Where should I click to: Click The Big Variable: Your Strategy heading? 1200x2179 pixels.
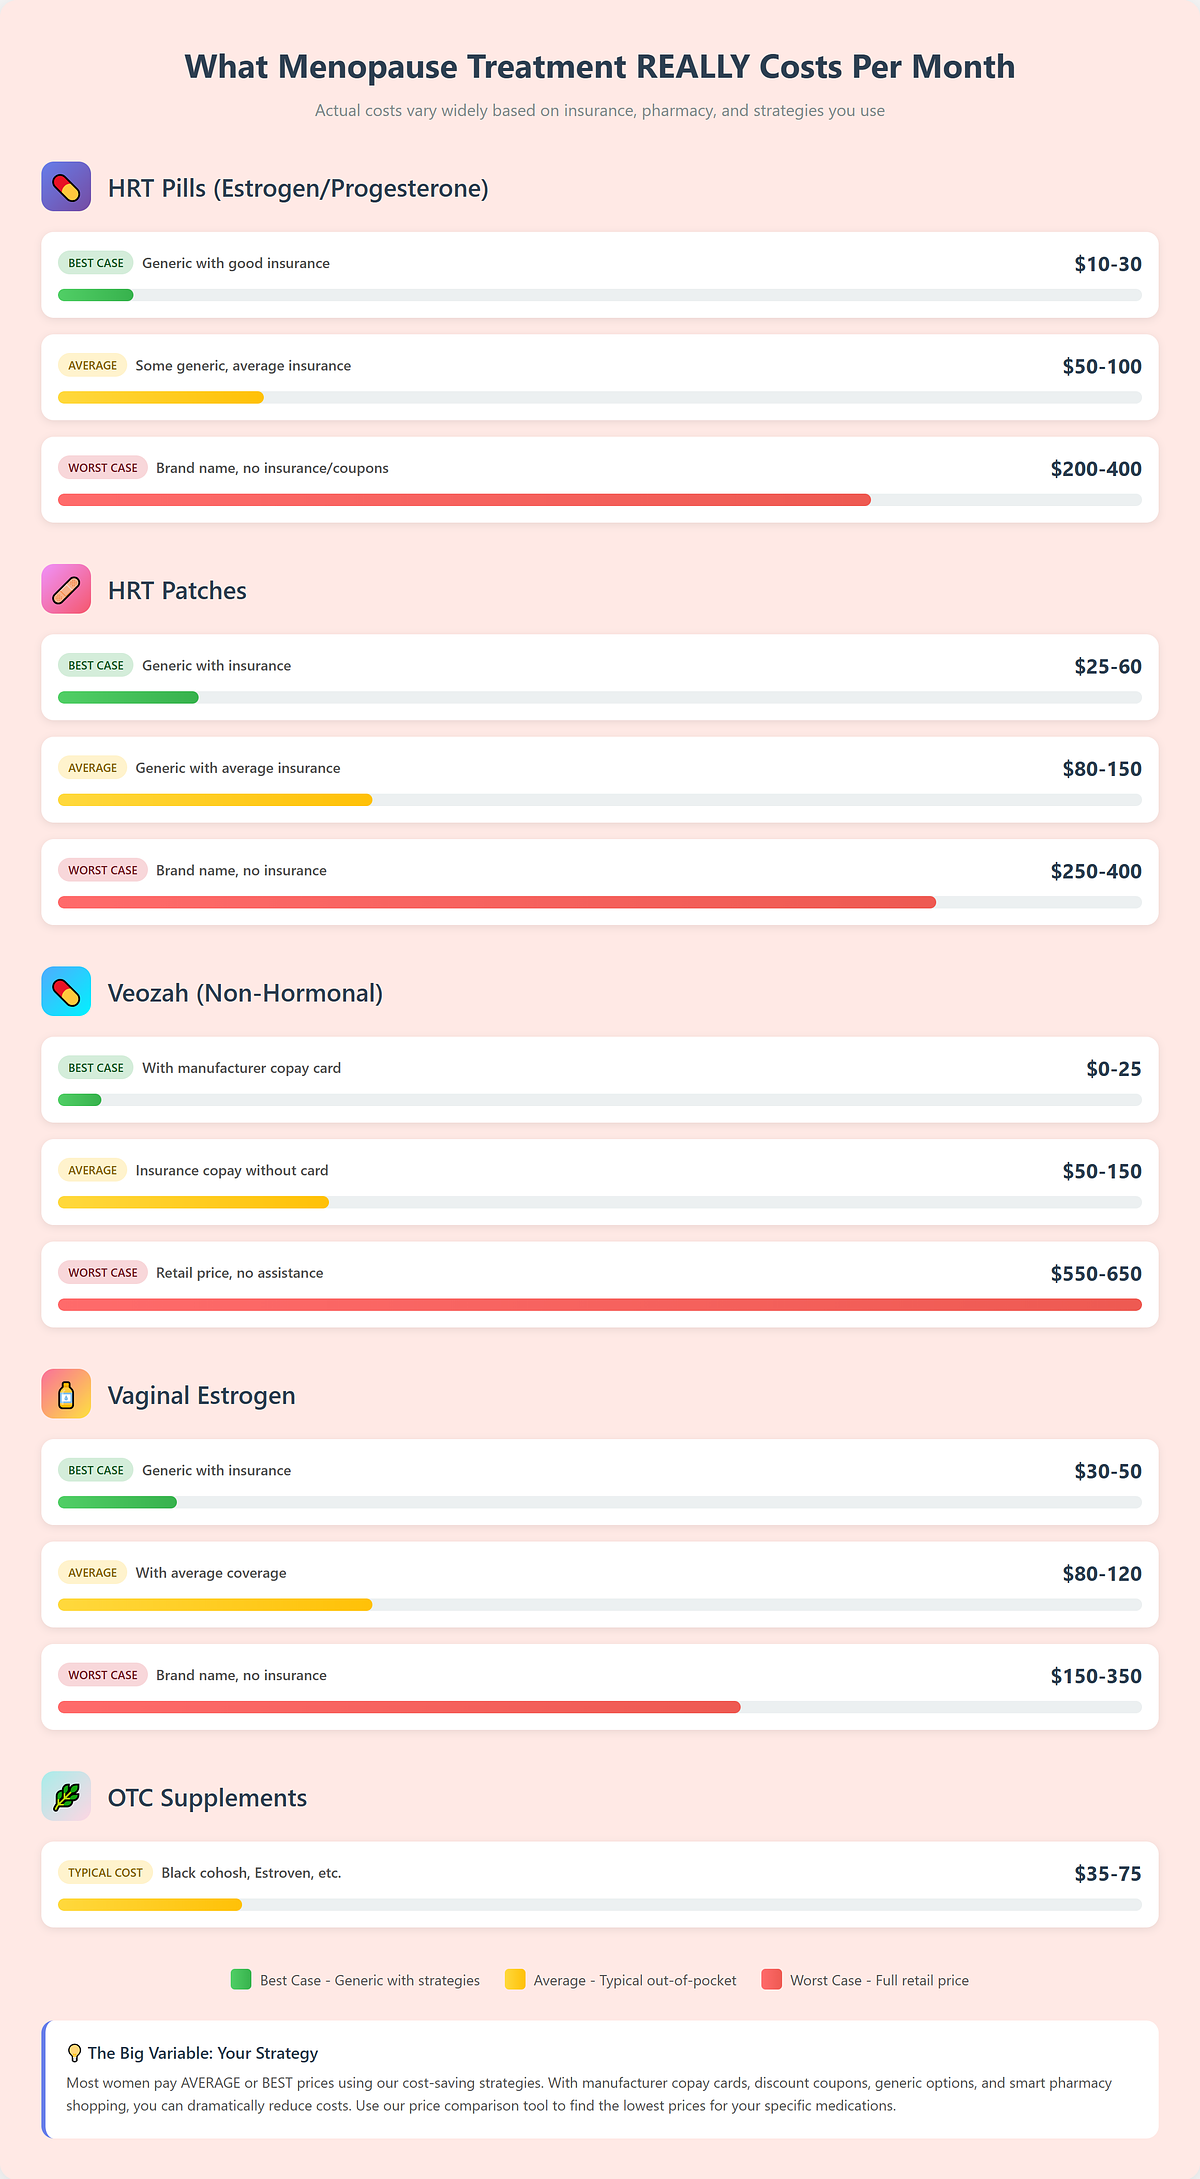203,2053
